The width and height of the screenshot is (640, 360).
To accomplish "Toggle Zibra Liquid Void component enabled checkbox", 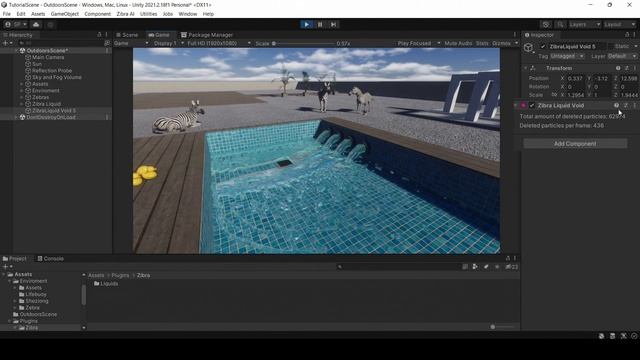I will tap(532, 105).
